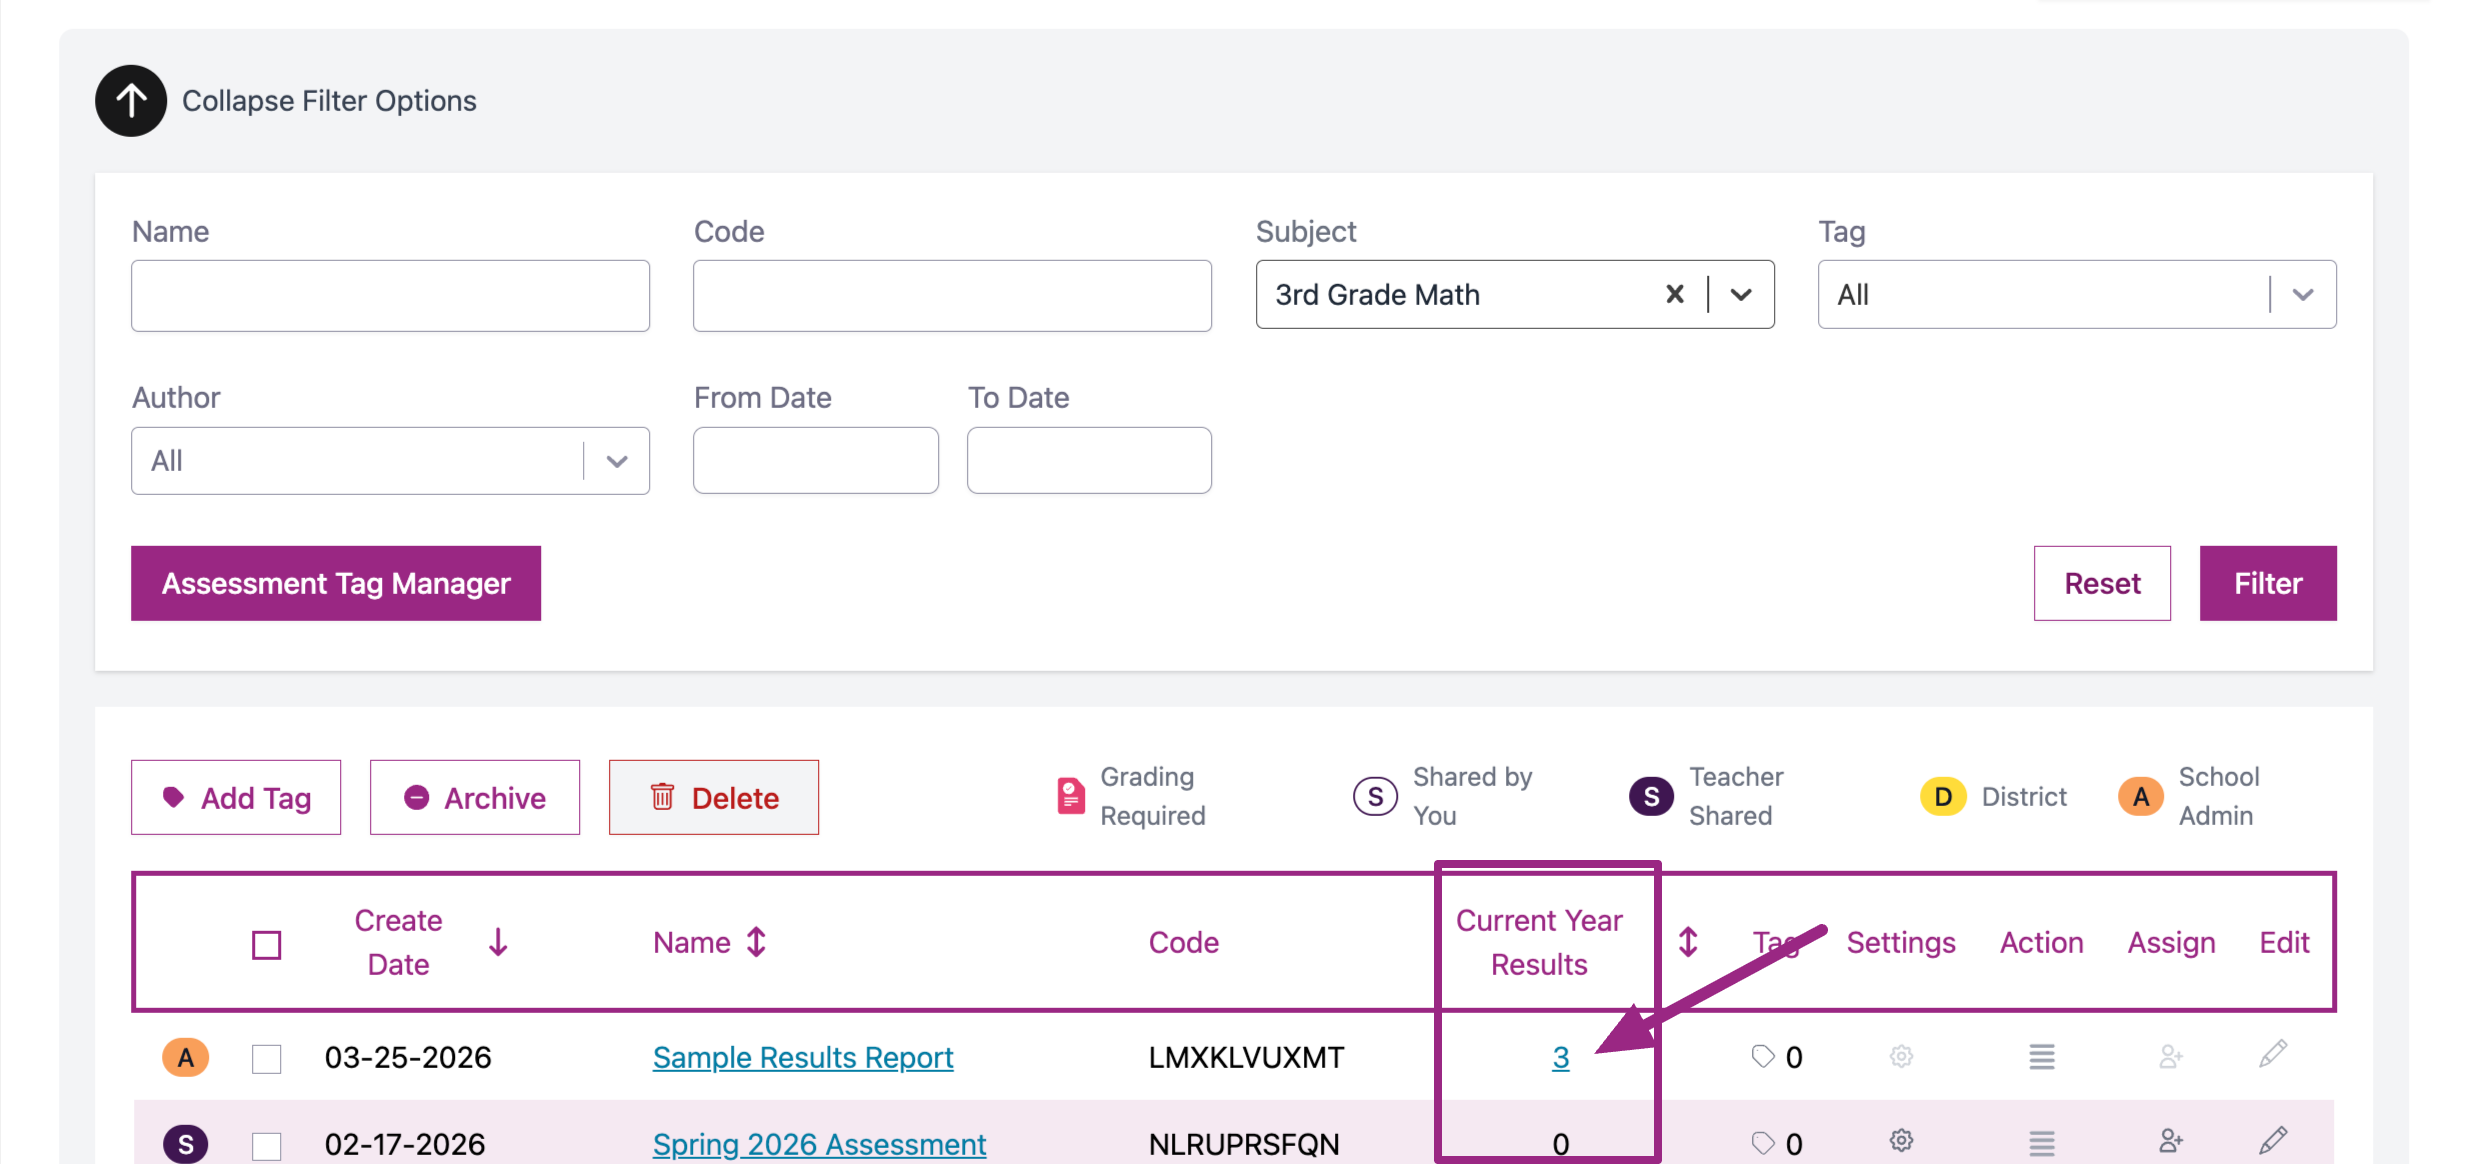2474x1164 pixels.
Task: Open settings gear for Spring 2026 Assessment
Action: click(x=1901, y=1141)
